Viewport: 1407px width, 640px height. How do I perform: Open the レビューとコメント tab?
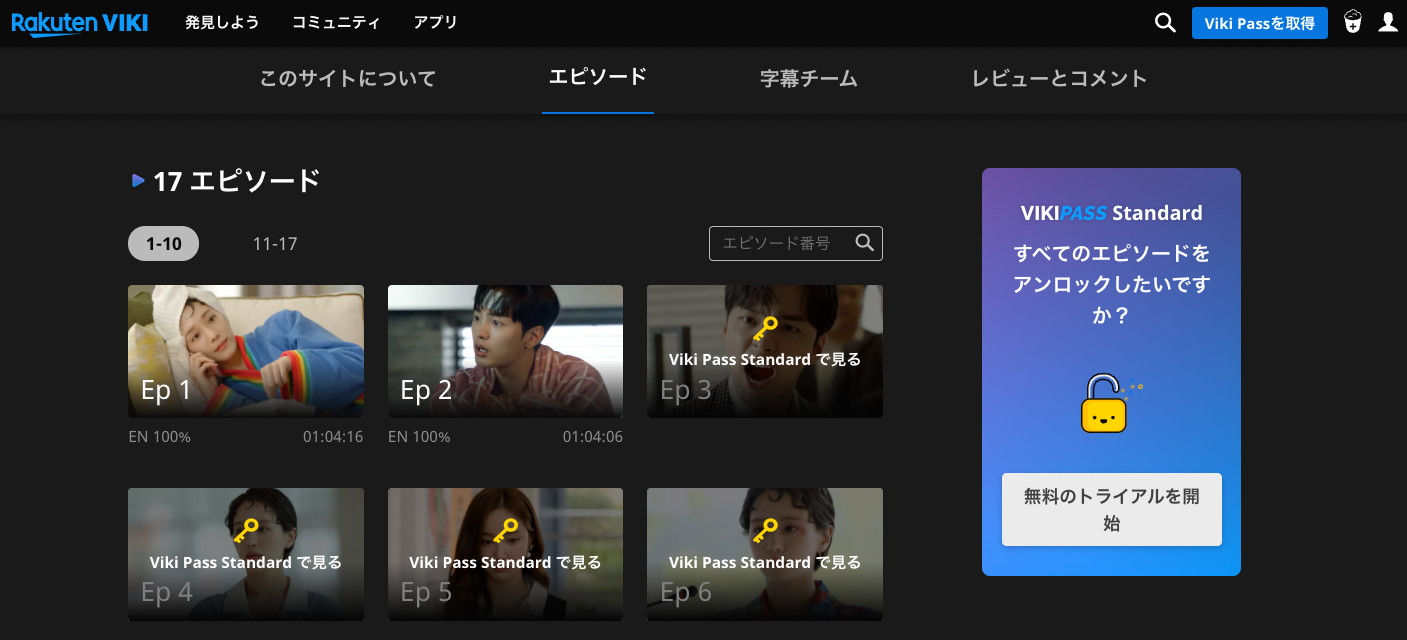point(1059,78)
